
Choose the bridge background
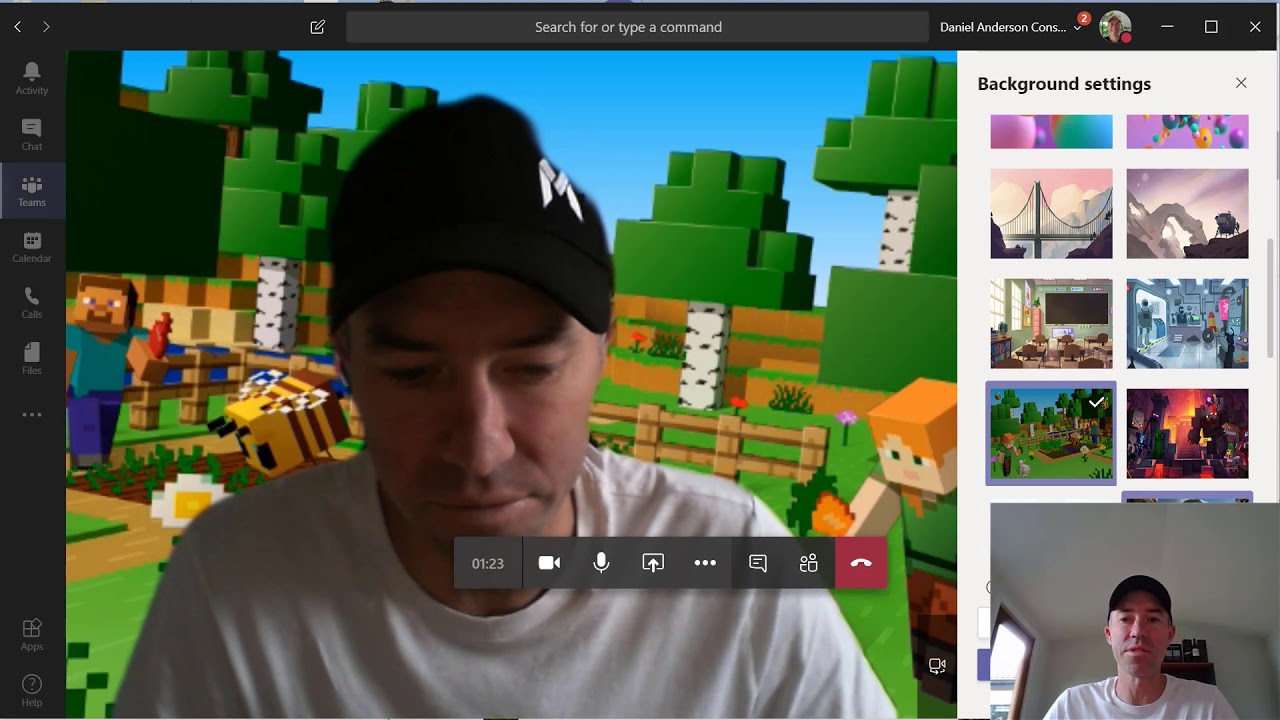pos(1051,214)
